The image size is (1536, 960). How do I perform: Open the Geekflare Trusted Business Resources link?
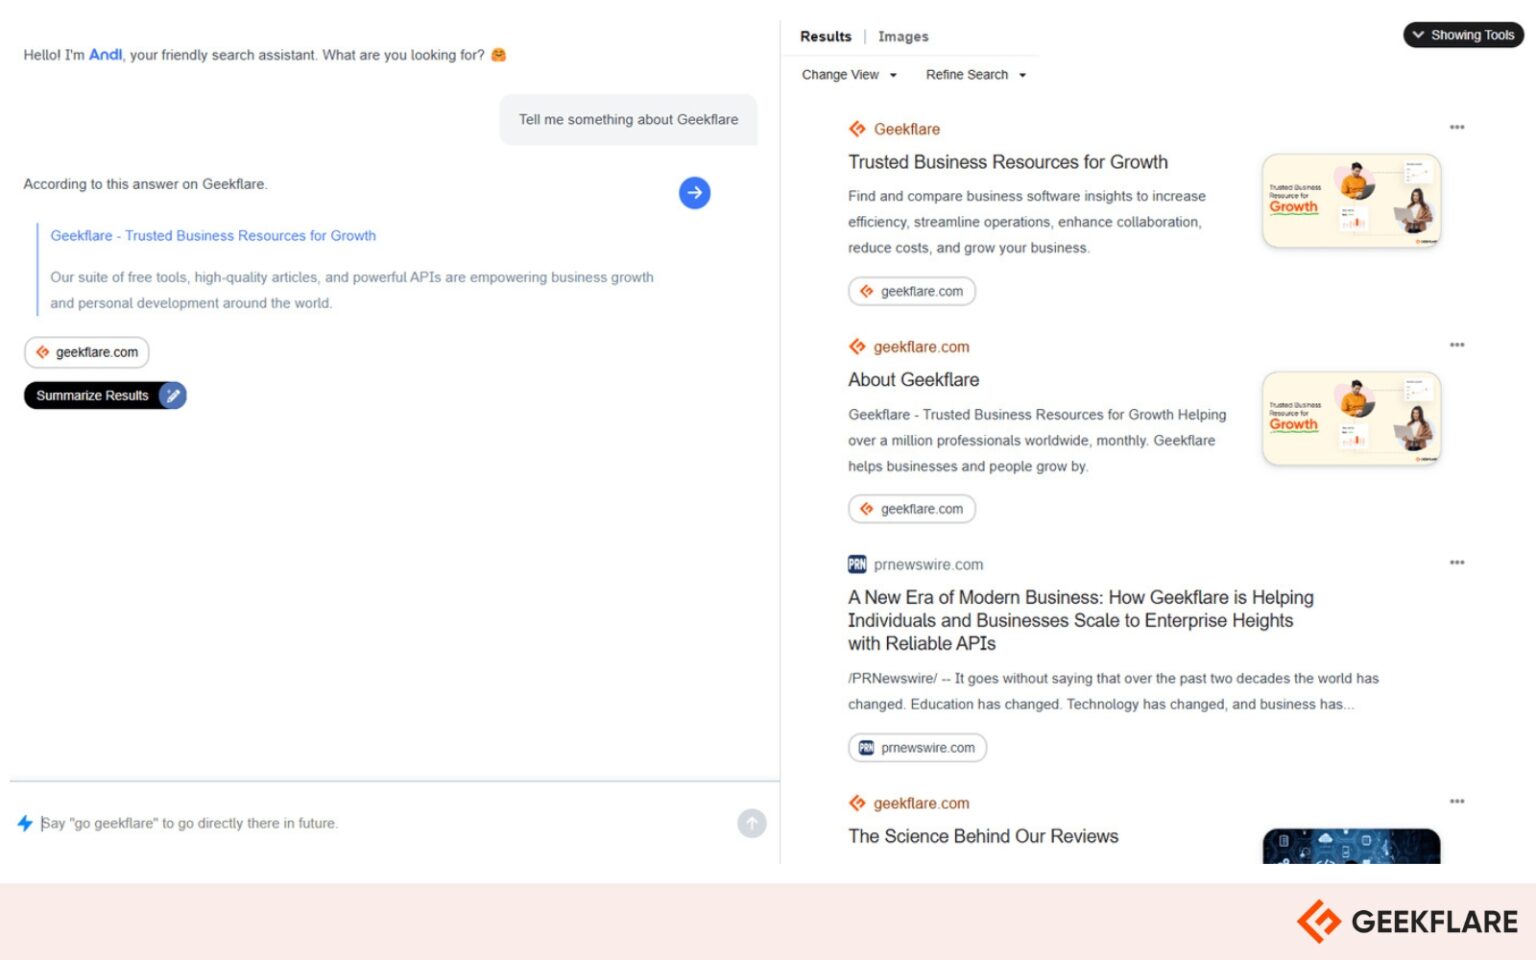point(213,235)
